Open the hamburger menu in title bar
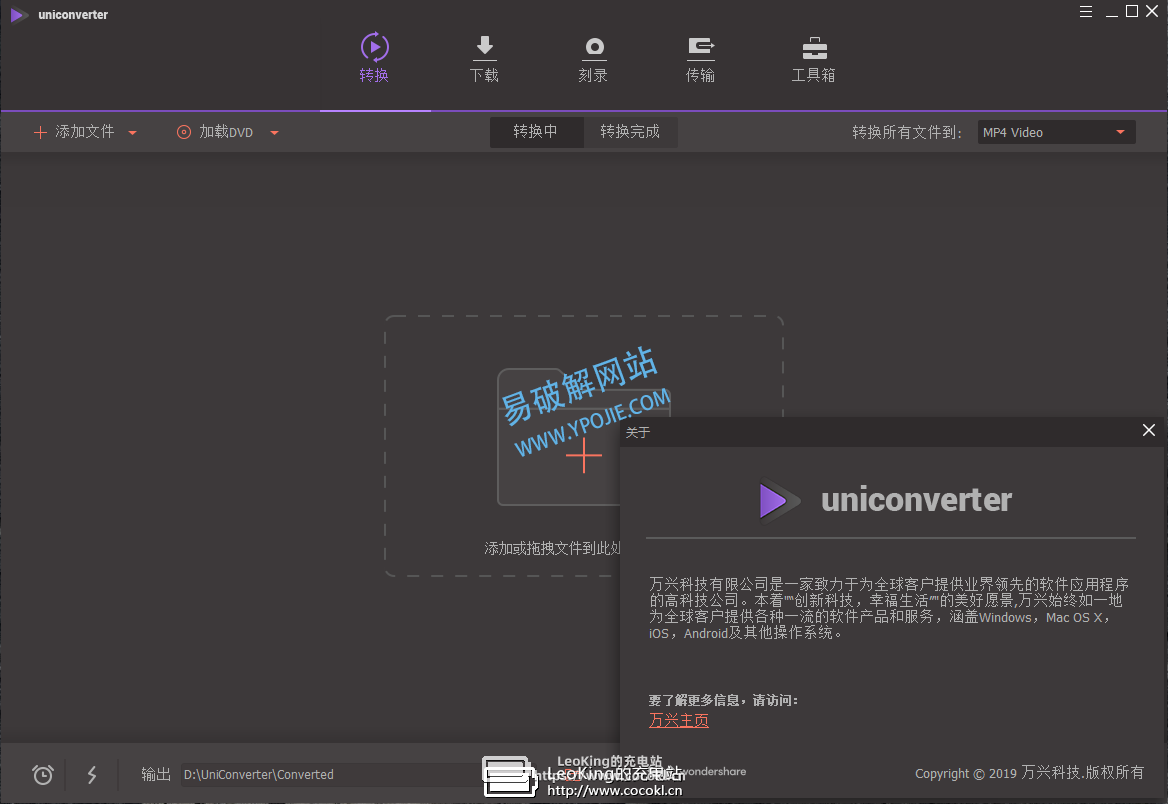 click(x=1086, y=12)
